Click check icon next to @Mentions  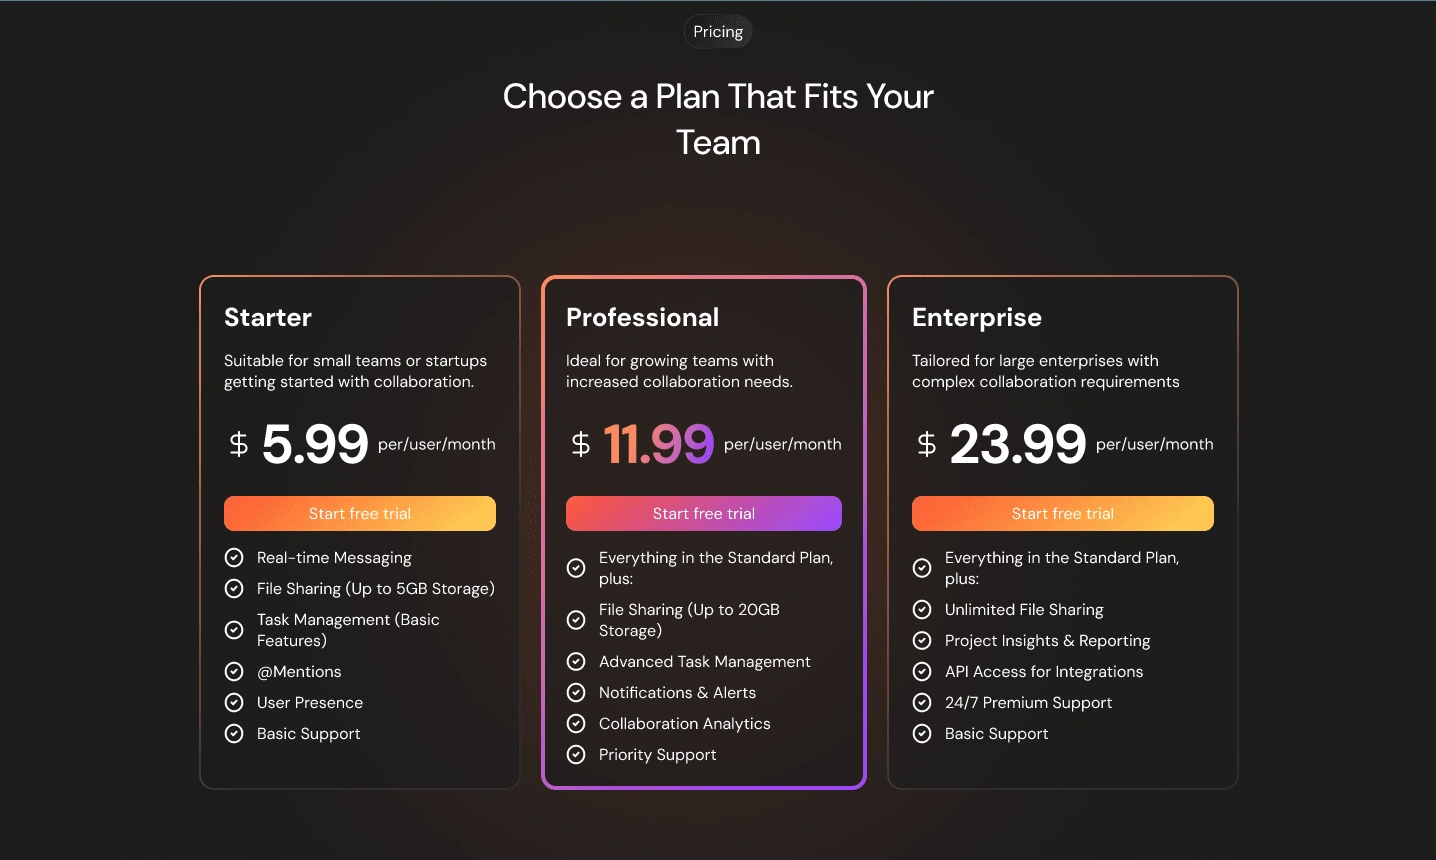[234, 672]
